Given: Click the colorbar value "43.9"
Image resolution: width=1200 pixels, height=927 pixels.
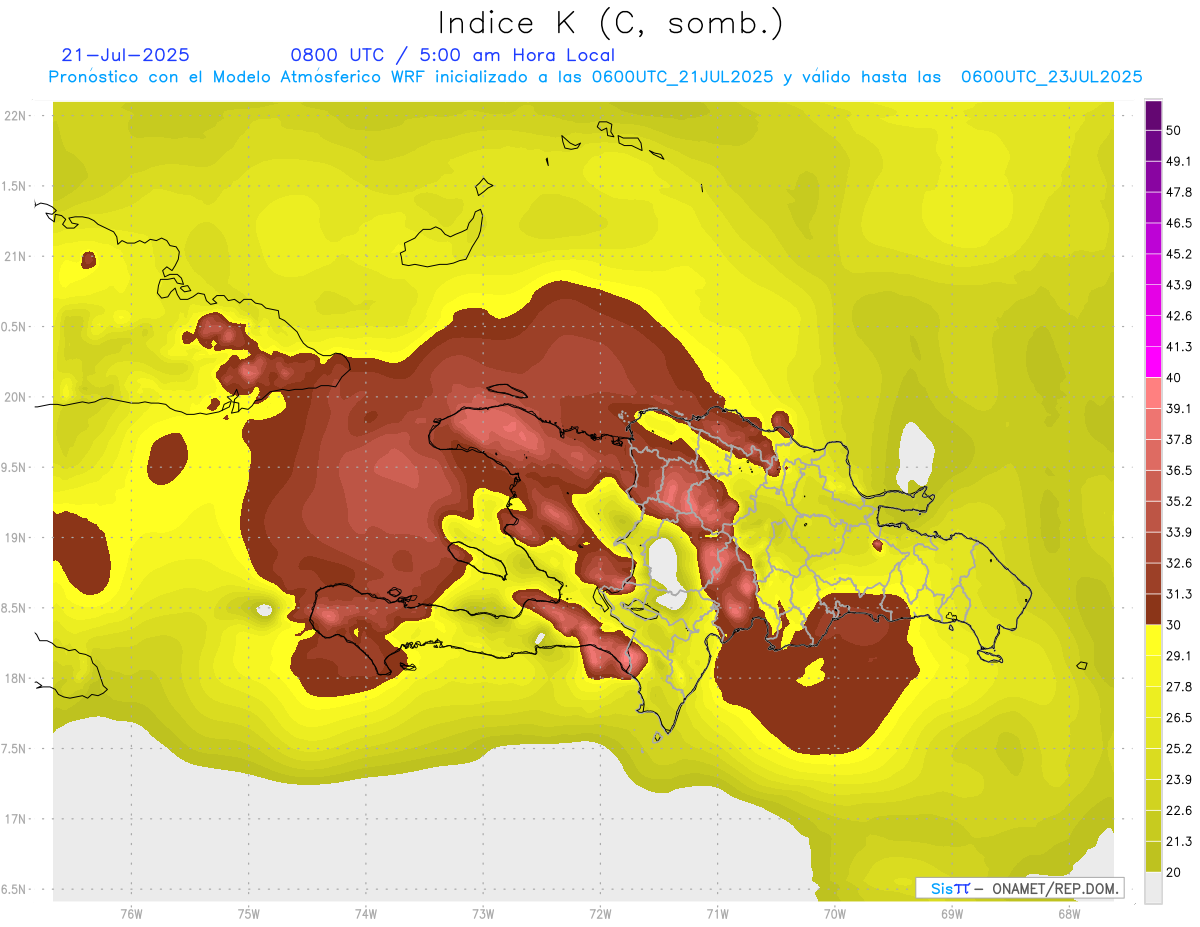Looking at the screenshot, I should pos(1179,285).
